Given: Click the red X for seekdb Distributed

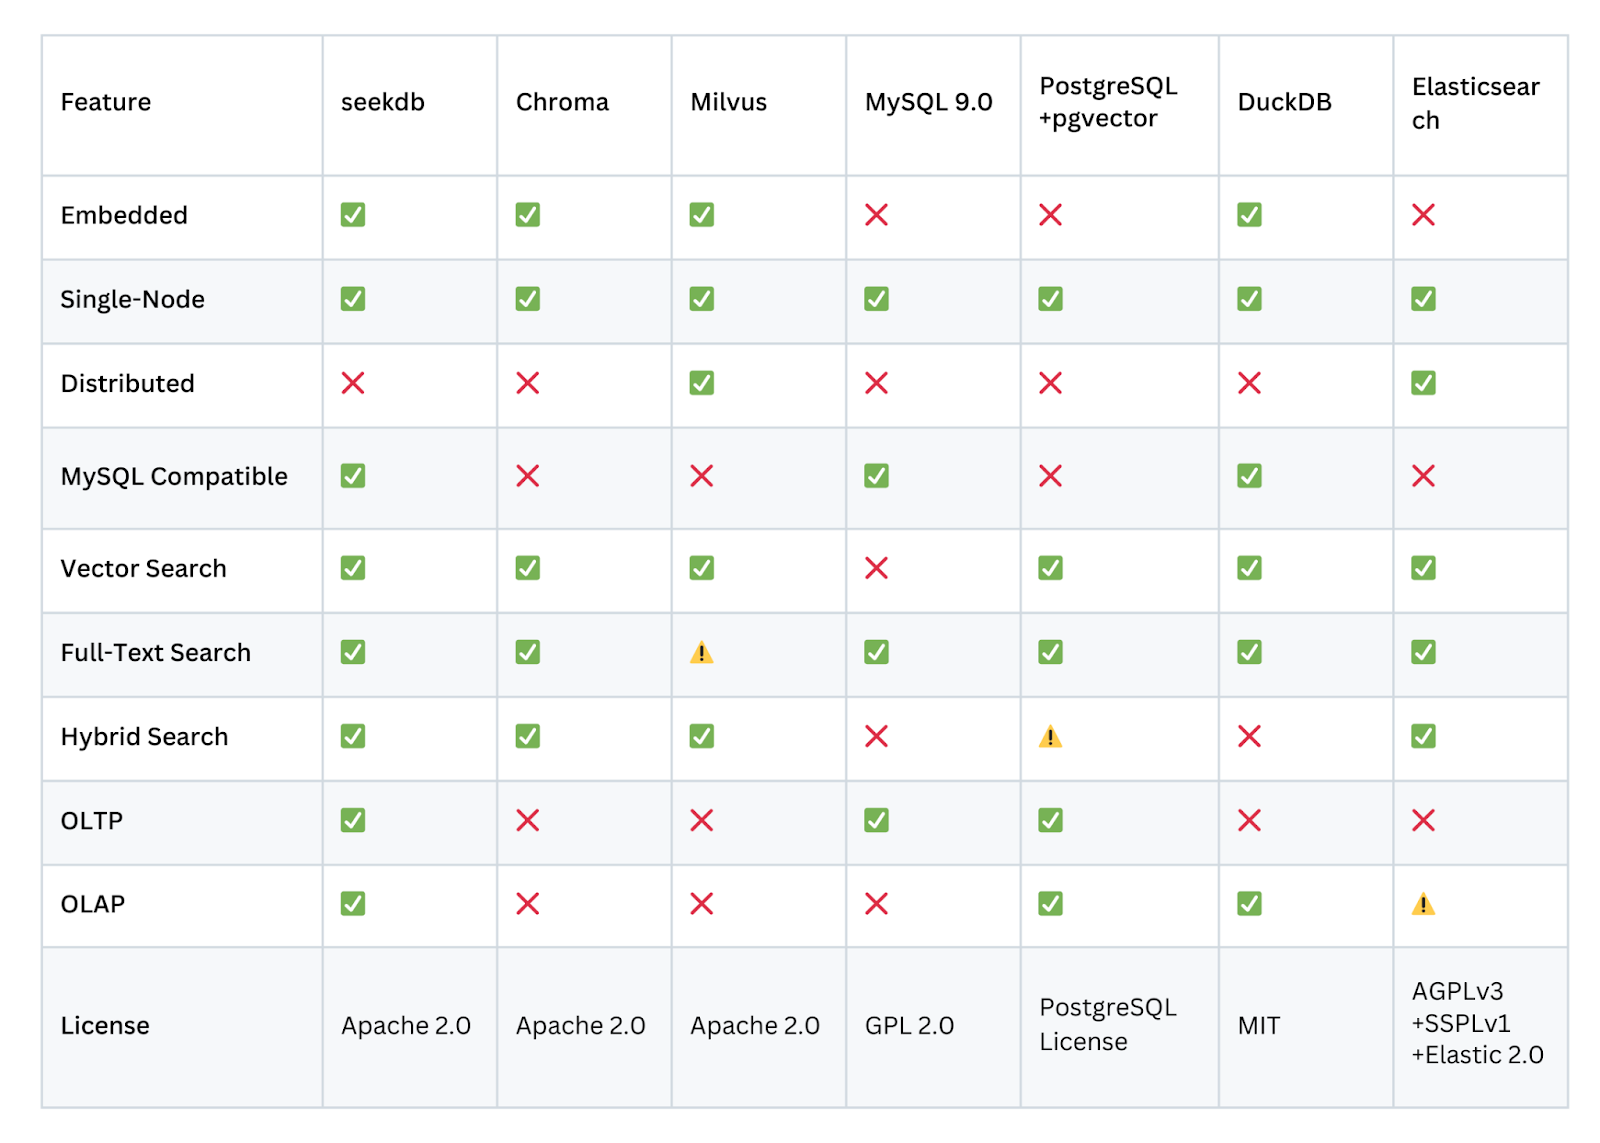Looking at the screenshot, I should coord(353,383).
